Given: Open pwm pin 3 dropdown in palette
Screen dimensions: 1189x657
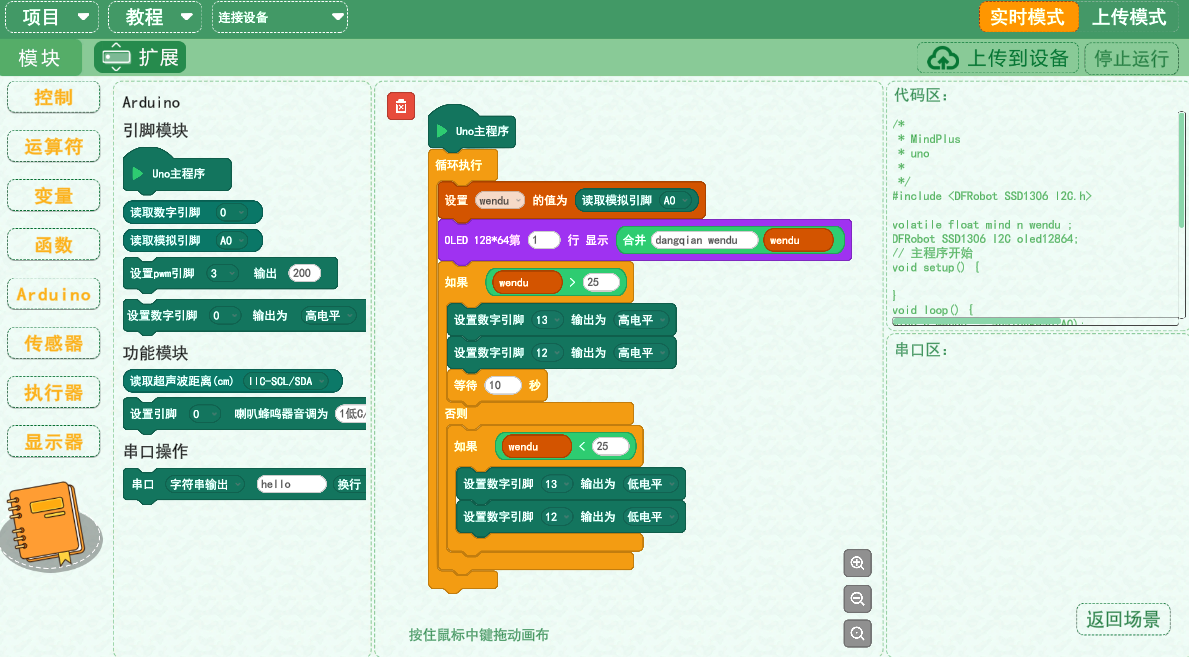Looking at the screenshot, I should (x=221, y=273).
